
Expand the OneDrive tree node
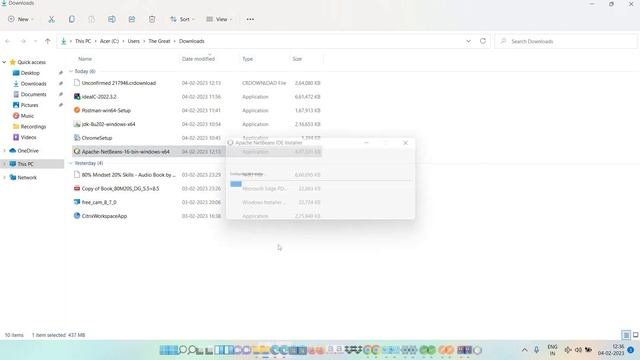(4, 151)
